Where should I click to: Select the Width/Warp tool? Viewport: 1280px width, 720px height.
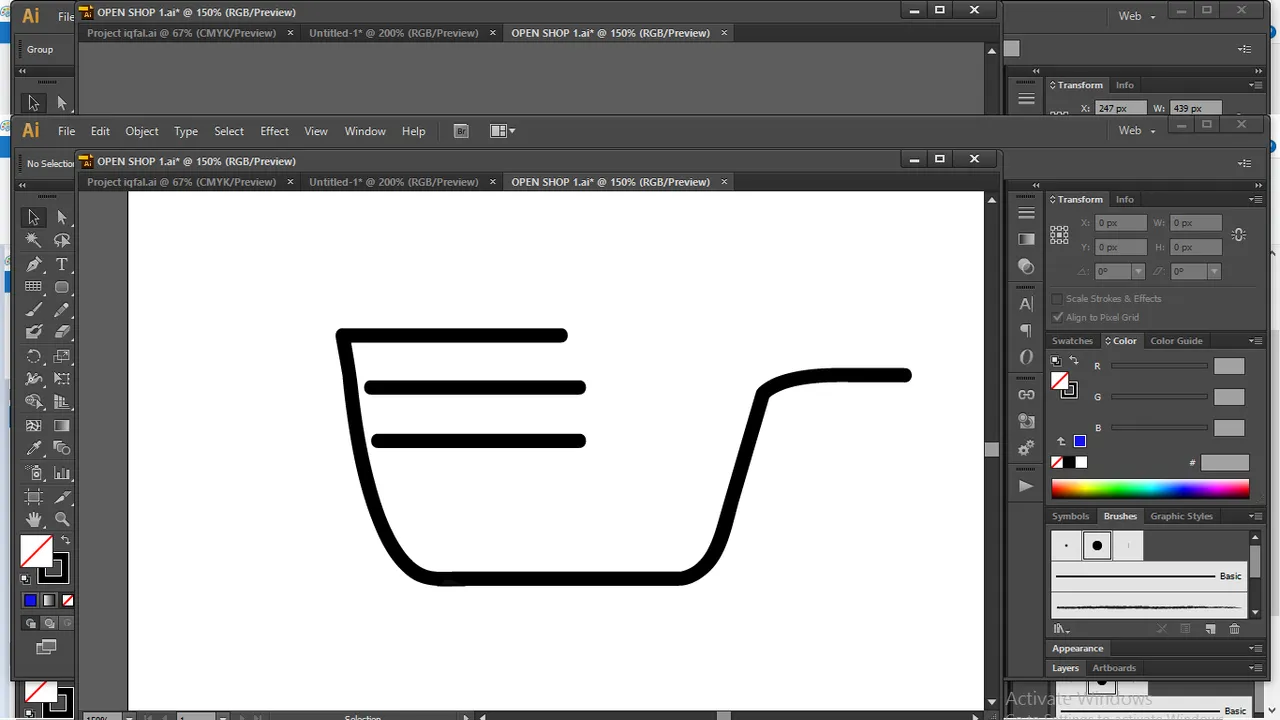click(33, 379)
